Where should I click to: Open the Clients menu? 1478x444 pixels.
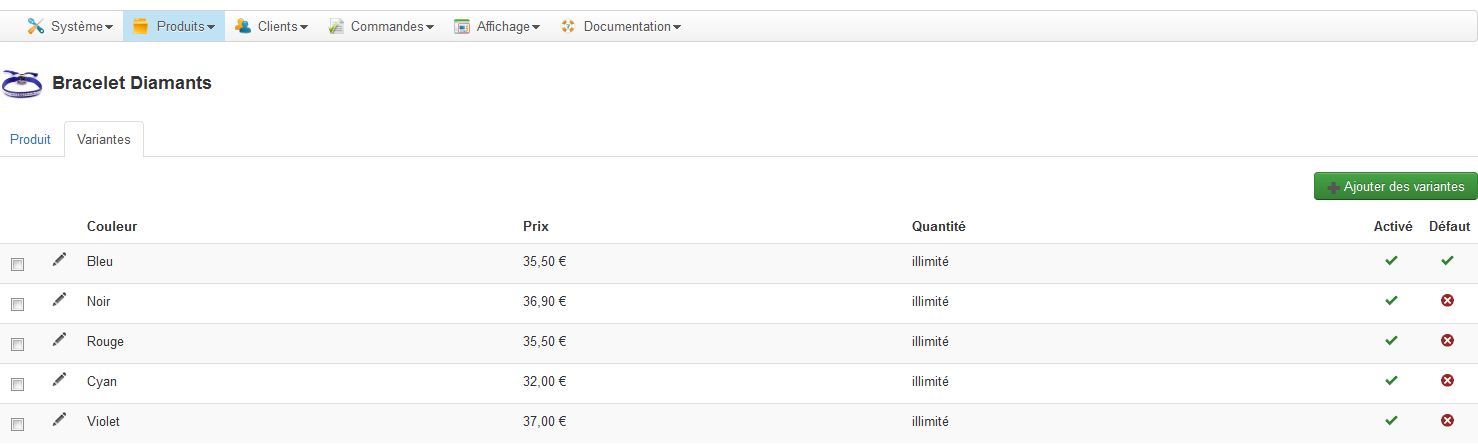point(271,27)
